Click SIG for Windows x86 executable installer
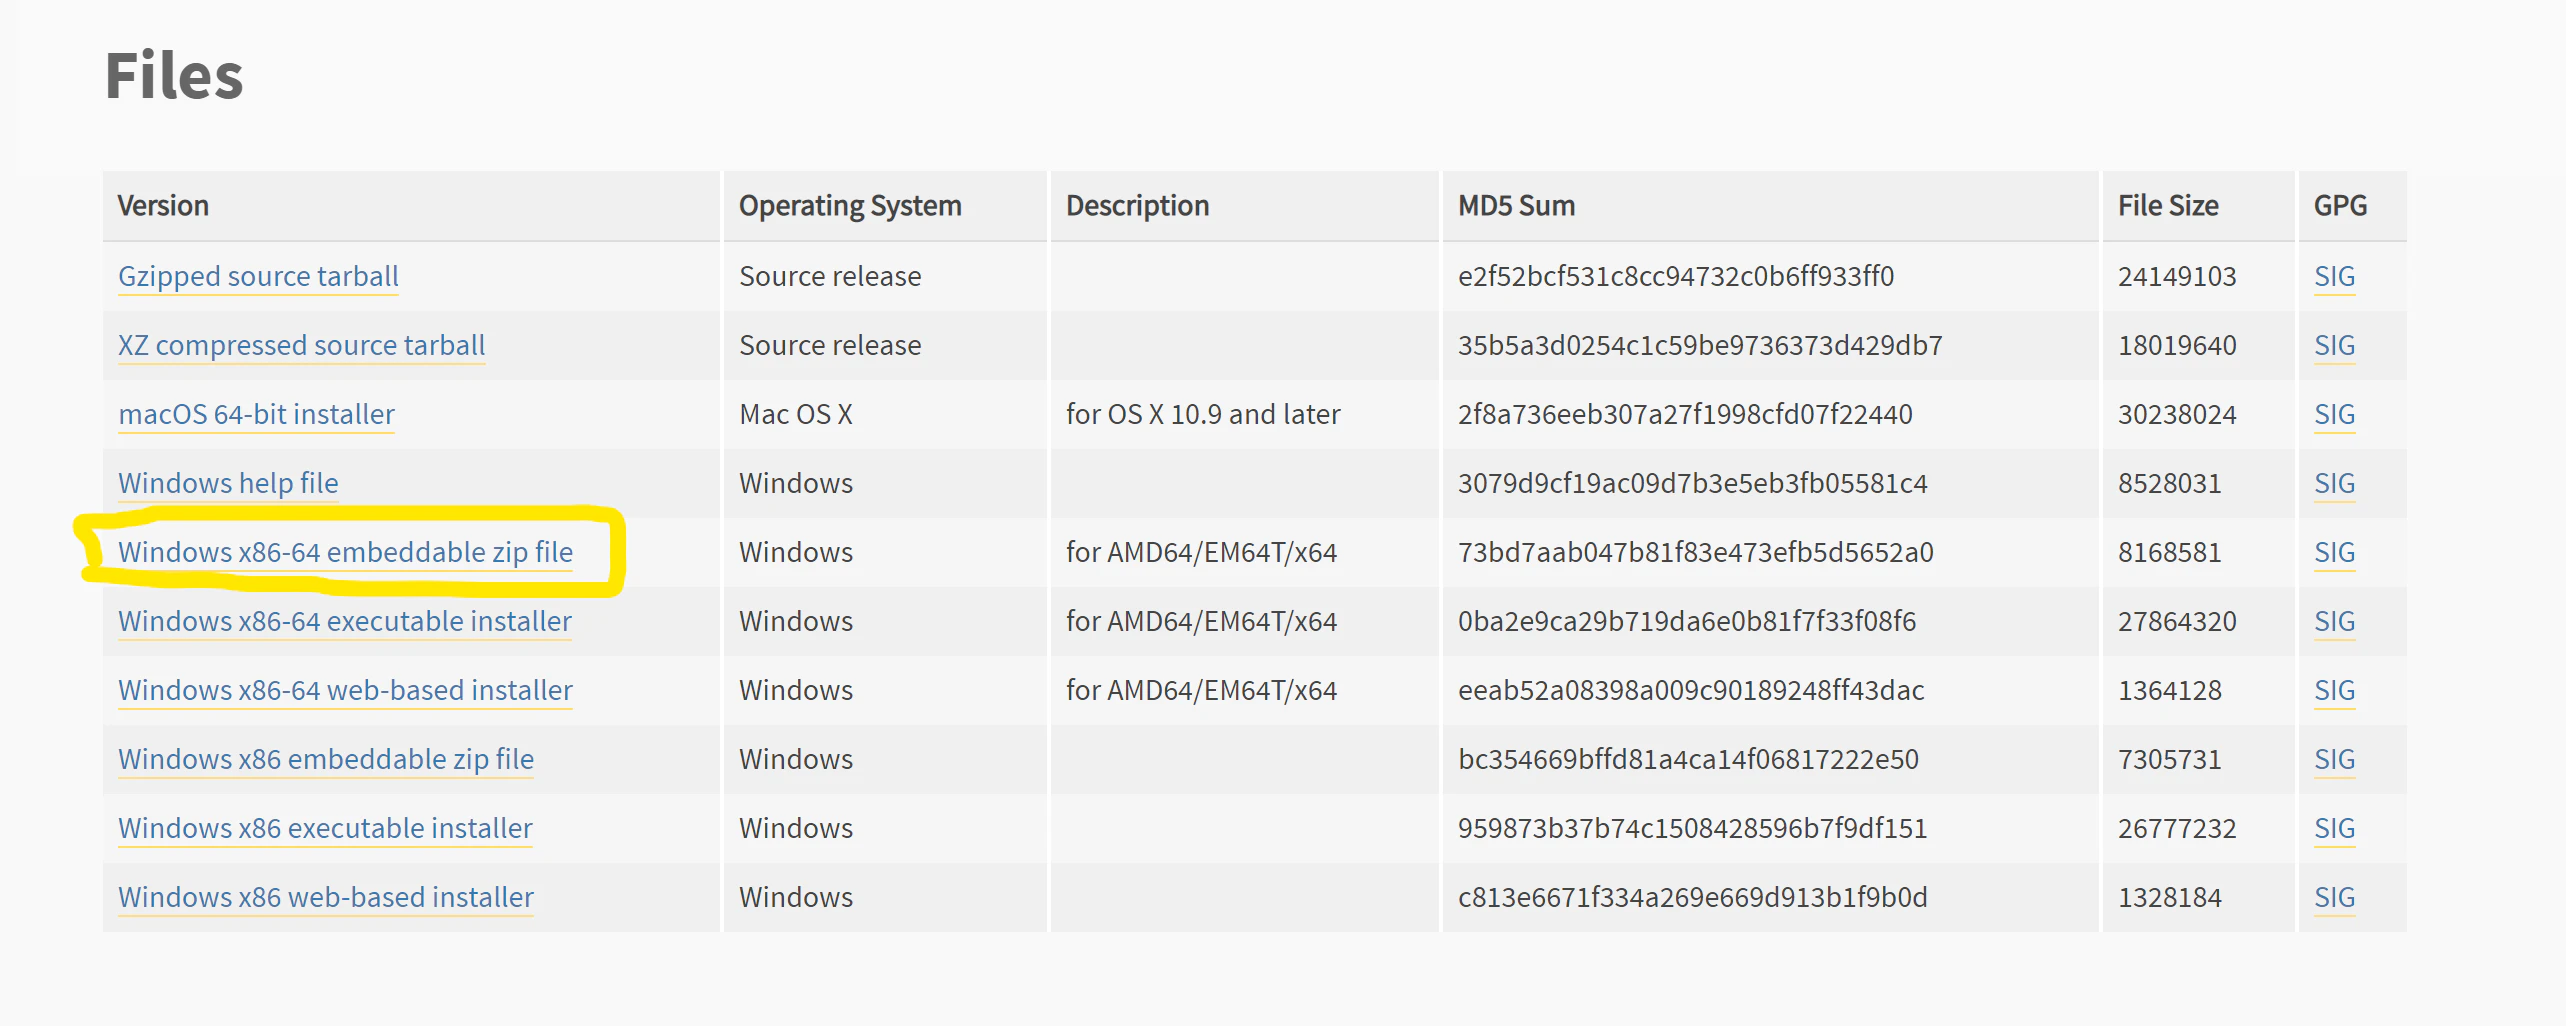Image resolution: width=2566 pixels, height=1026 pixels. point(2334,828)
